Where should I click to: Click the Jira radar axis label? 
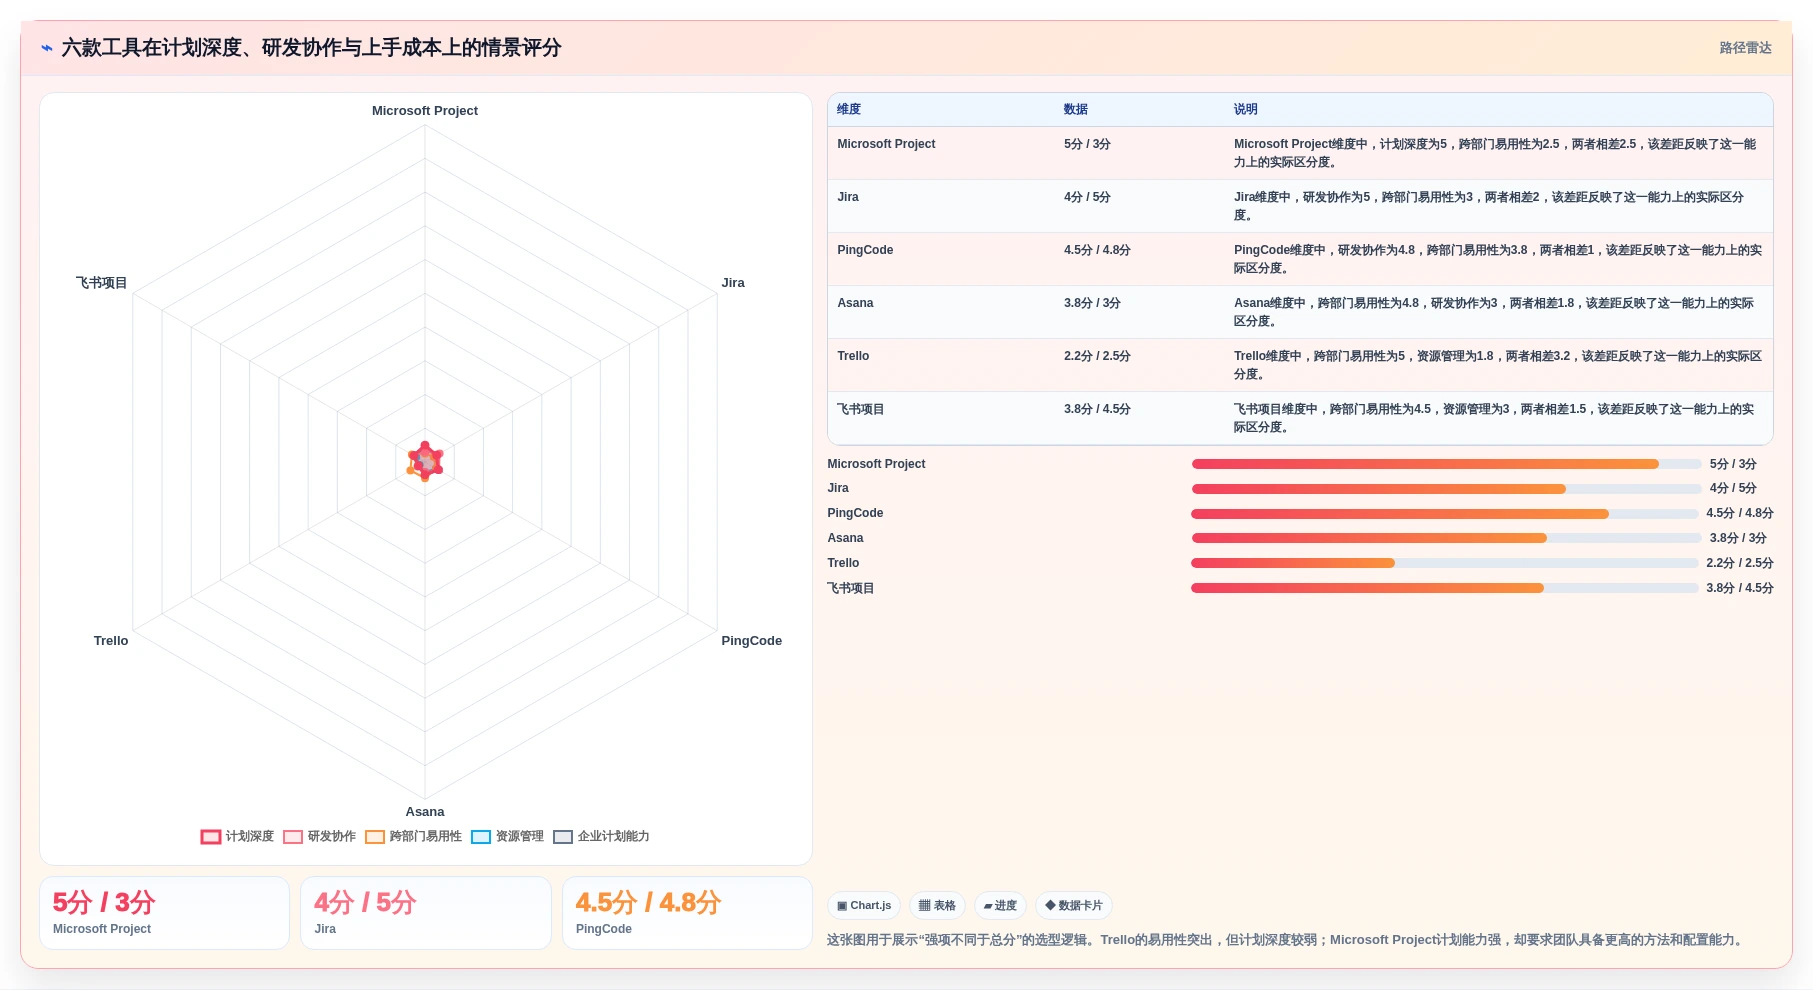click(x=733, y=283)
